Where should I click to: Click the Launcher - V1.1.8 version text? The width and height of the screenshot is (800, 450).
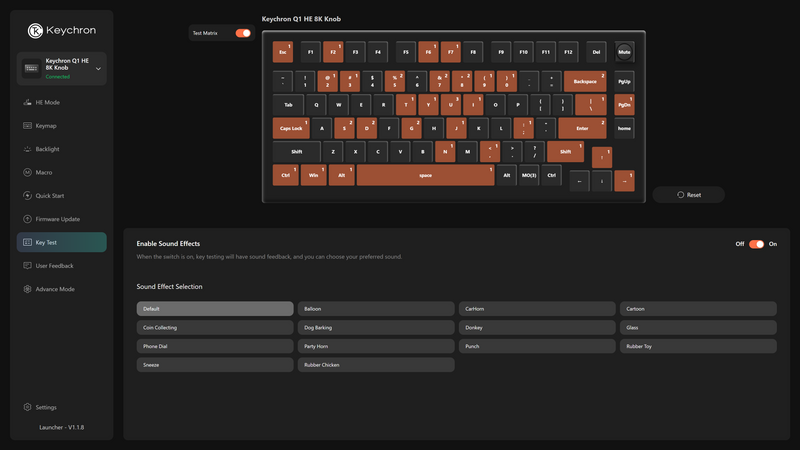[62, 428]
